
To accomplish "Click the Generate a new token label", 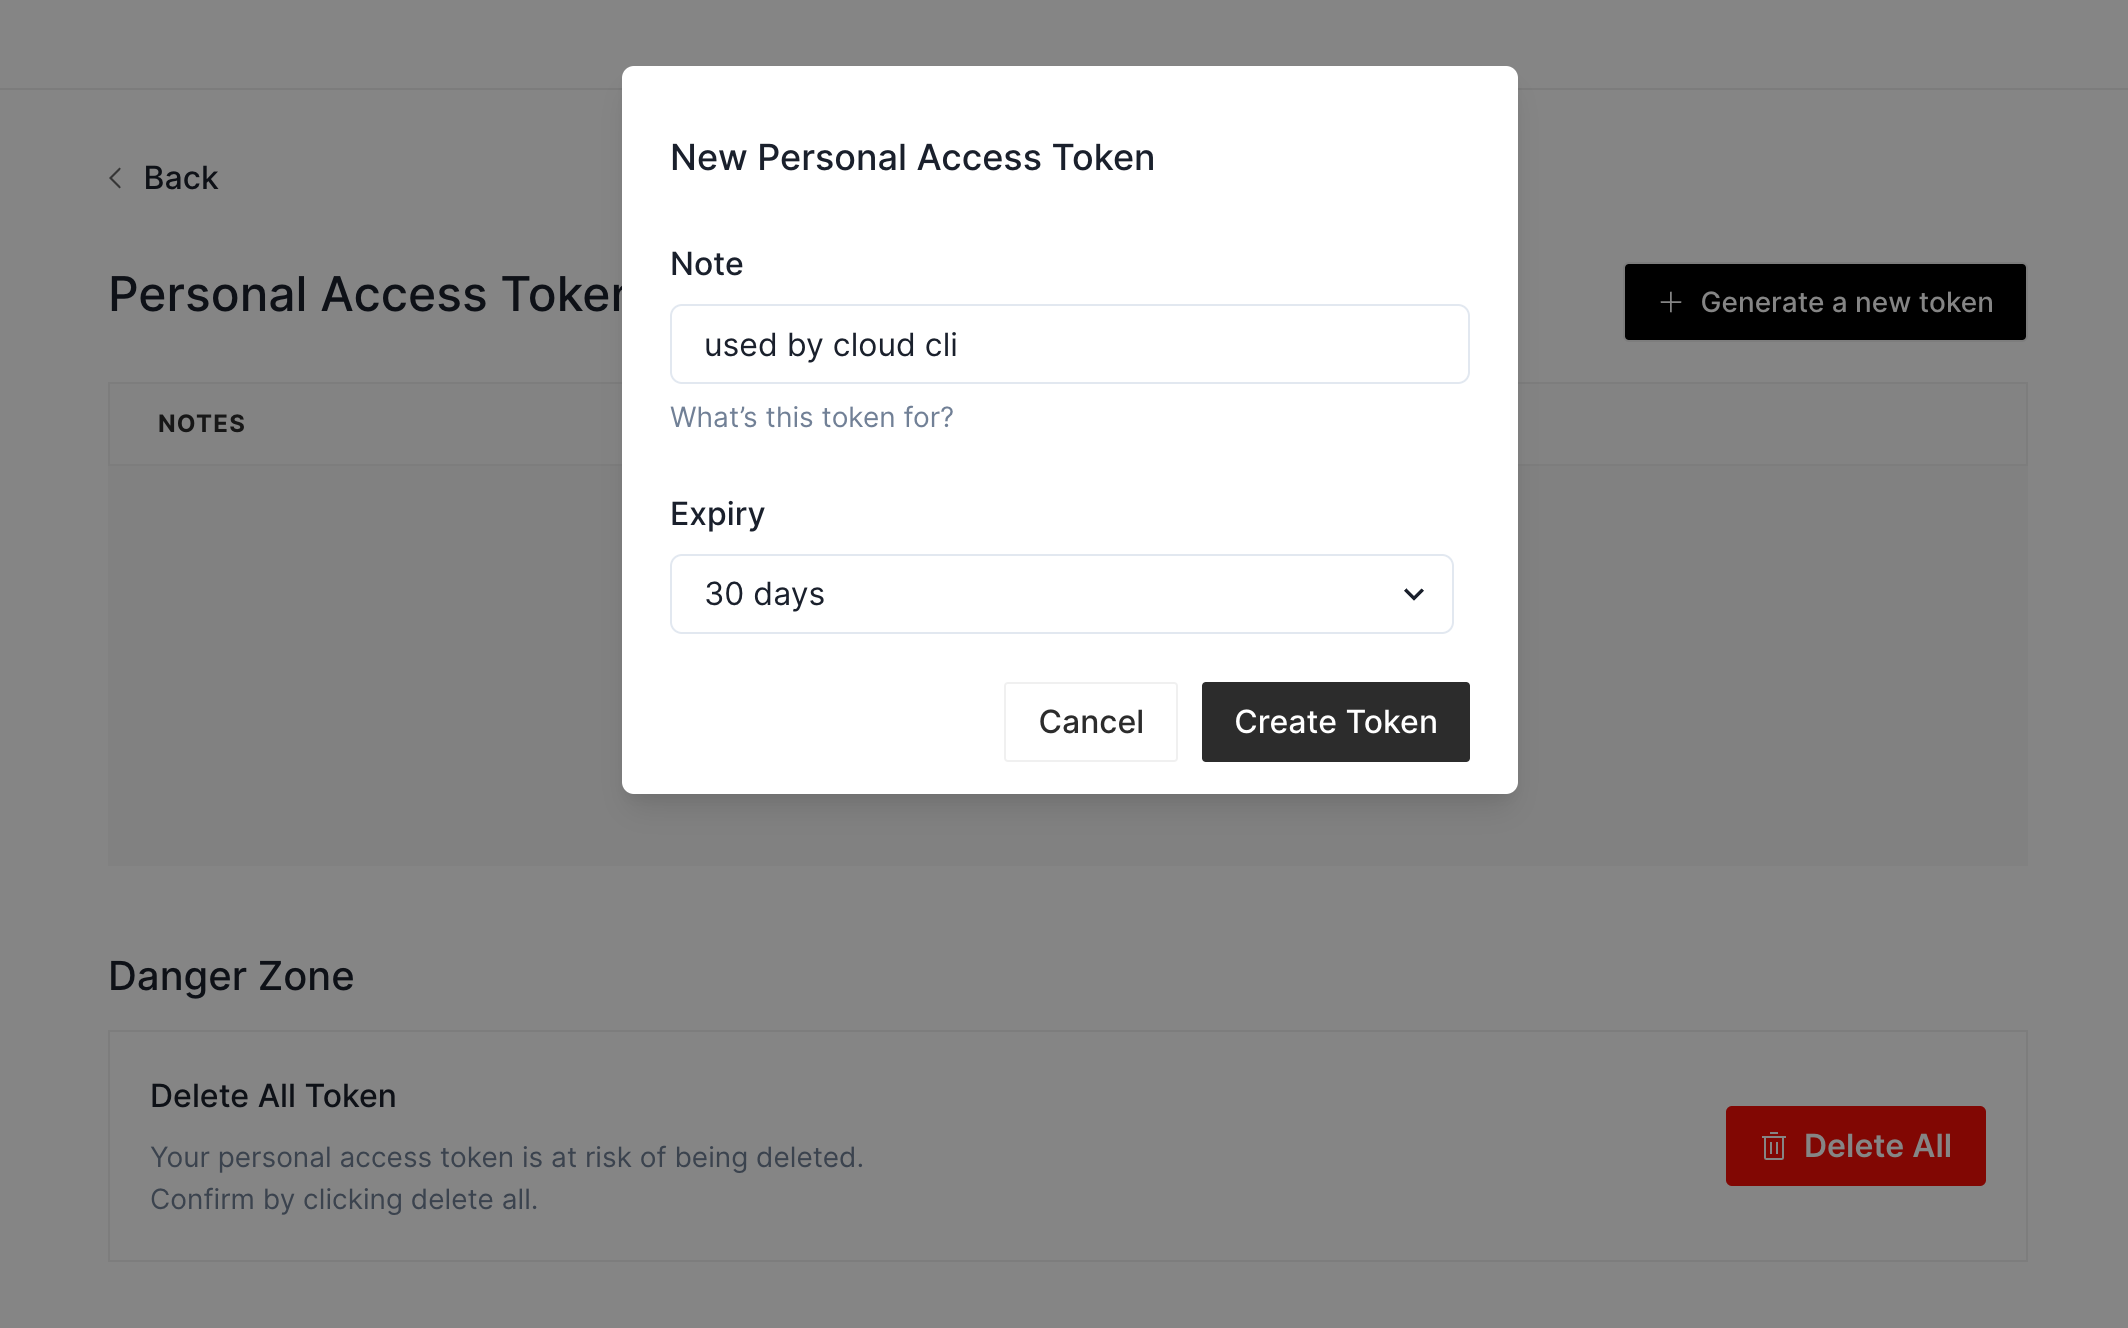I will [1846, 302].
